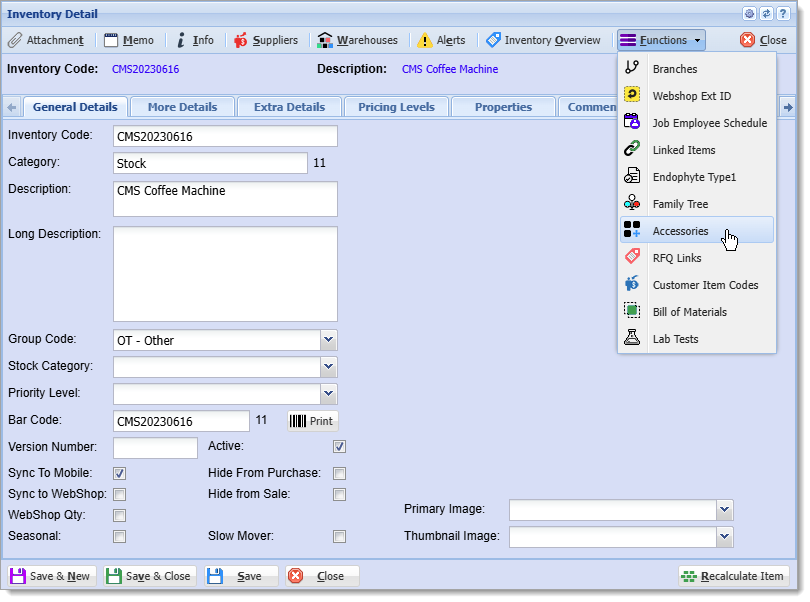
Task: Print the barcode with Print button
Action: [313, 421]
